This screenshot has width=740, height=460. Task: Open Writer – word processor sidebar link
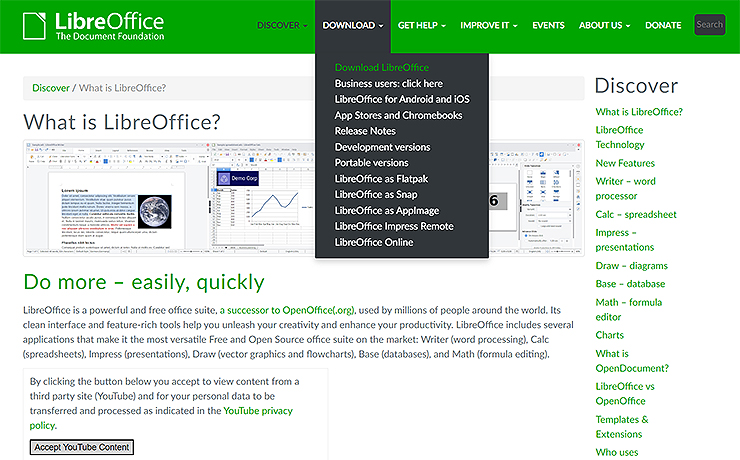(625, 188)
